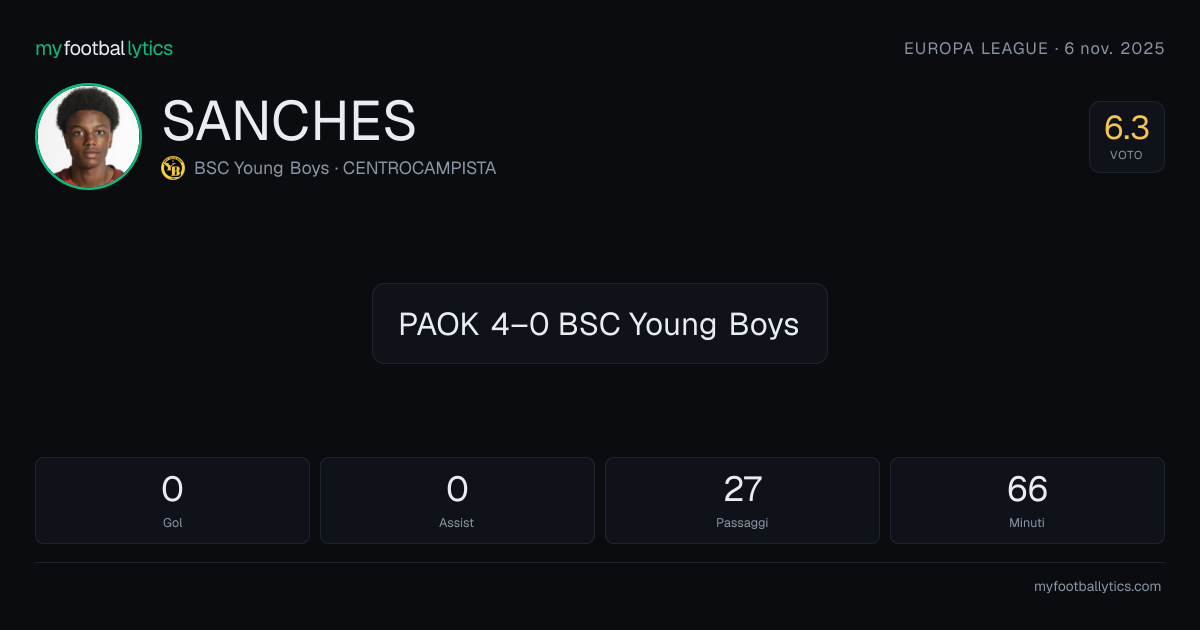Click the 66 Minuti stat card
Viewport: 1200px width, 630px height.
(x=1027, y=500)
